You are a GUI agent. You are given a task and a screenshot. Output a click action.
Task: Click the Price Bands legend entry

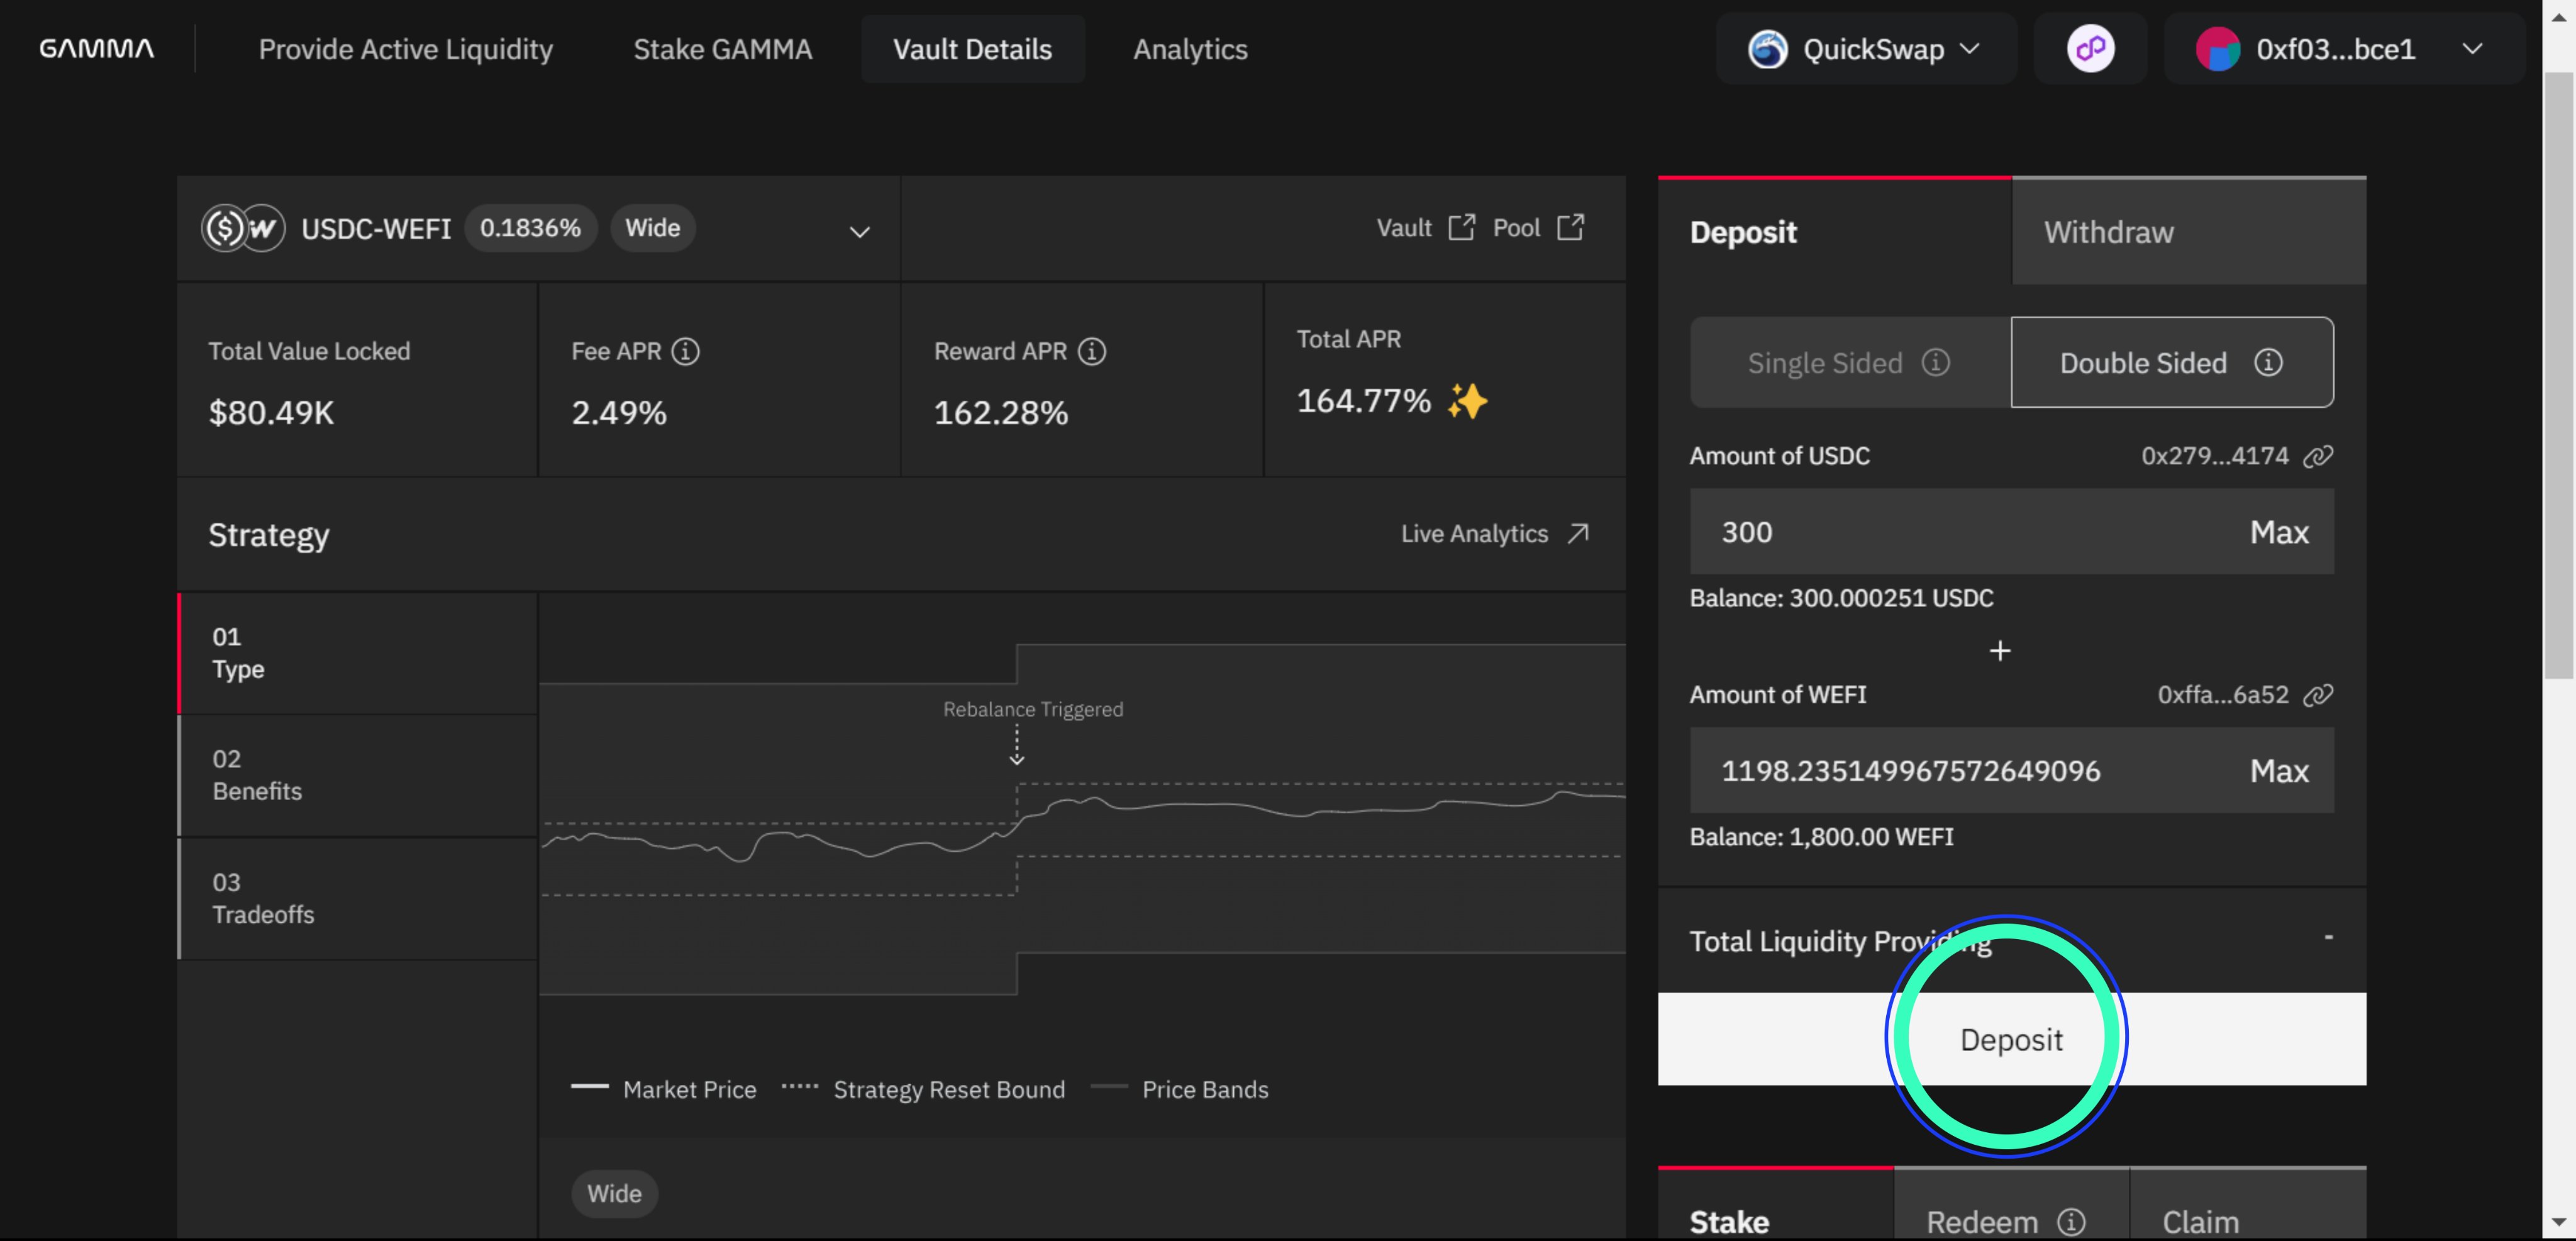point(1180,1089)
